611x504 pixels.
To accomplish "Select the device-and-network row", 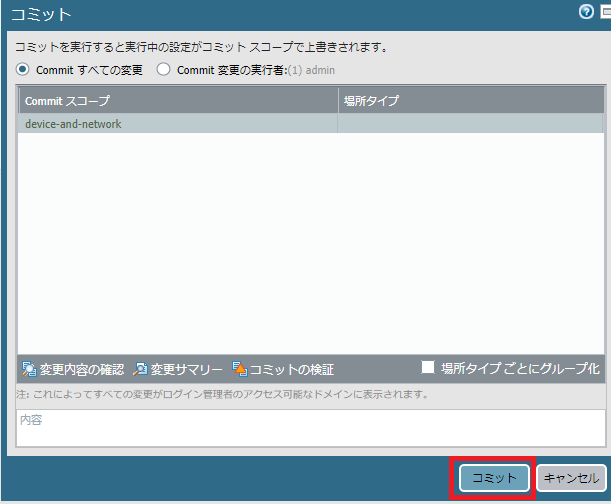I will (x=311, y=124).
